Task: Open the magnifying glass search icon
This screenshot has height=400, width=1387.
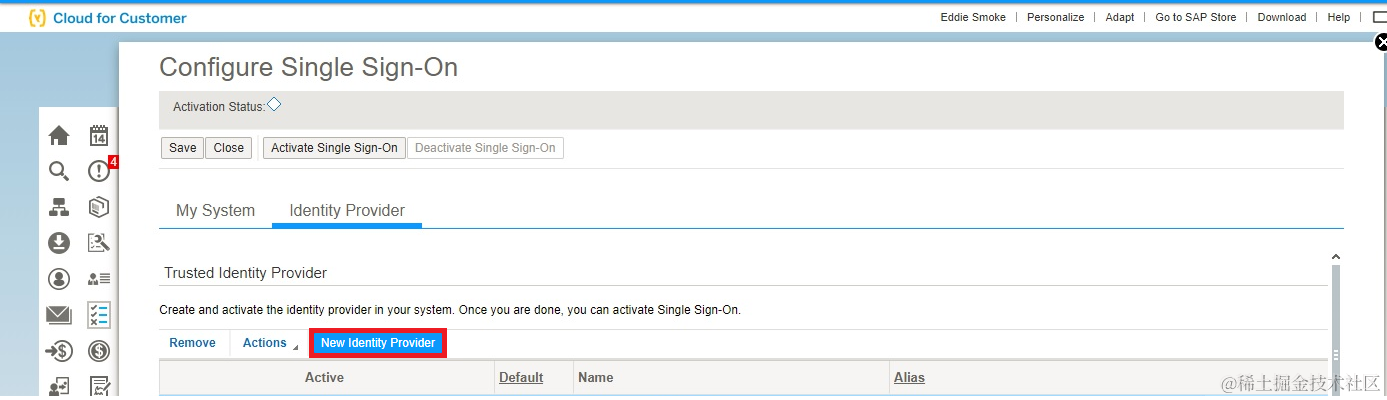Action: [x=59, y=171]
